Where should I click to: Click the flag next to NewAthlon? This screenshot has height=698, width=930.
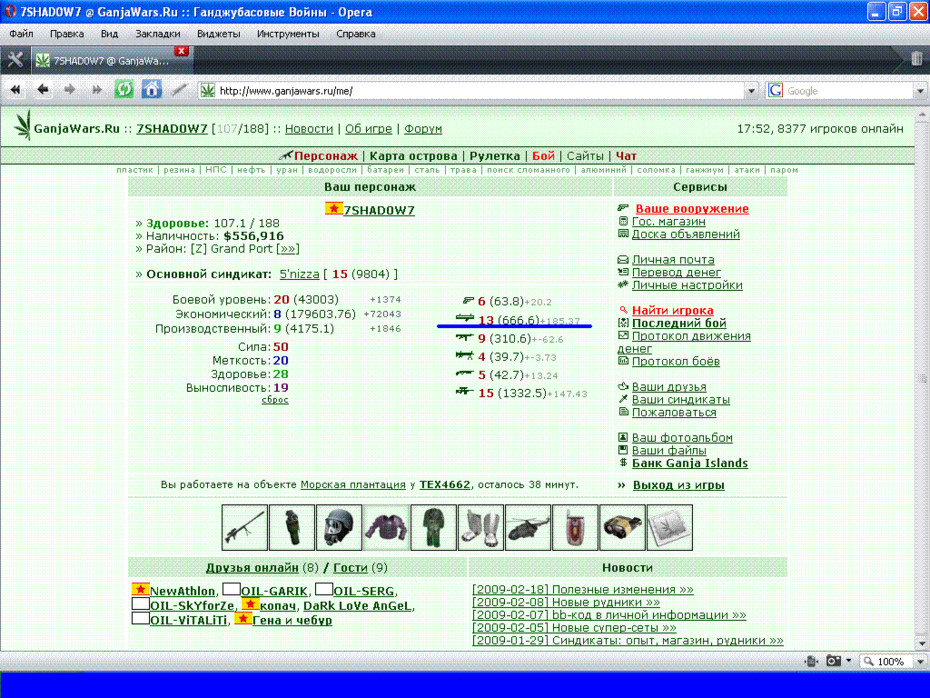pyautogui.click(x=140, y=589)
